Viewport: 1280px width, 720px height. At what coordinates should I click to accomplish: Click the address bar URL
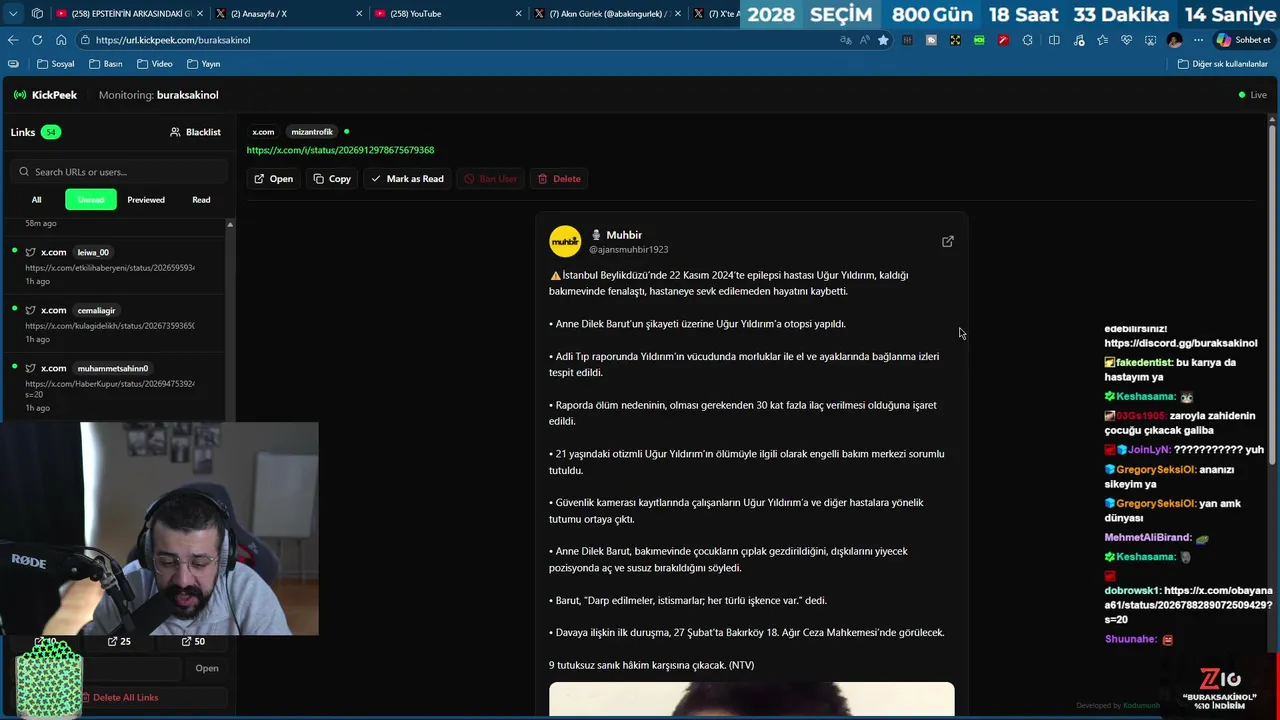coord(173,40)
